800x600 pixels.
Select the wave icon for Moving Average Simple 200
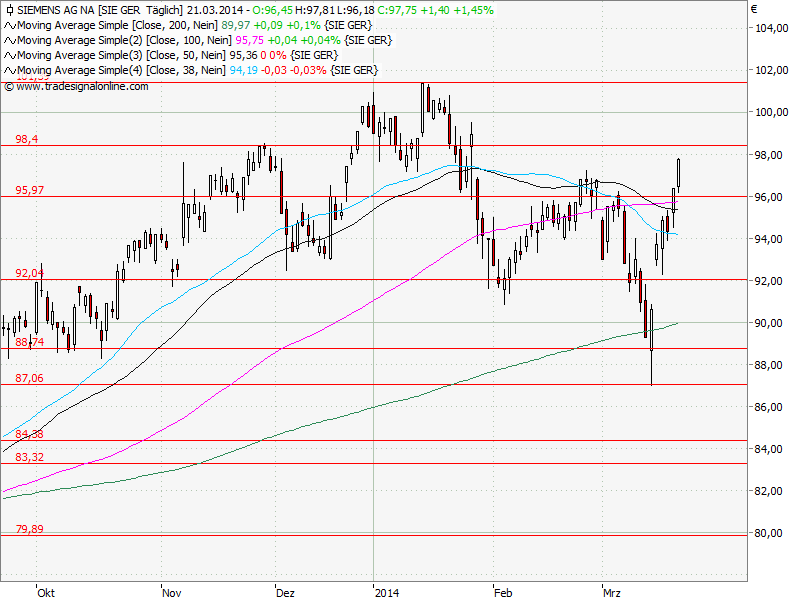tap(8, 24)
